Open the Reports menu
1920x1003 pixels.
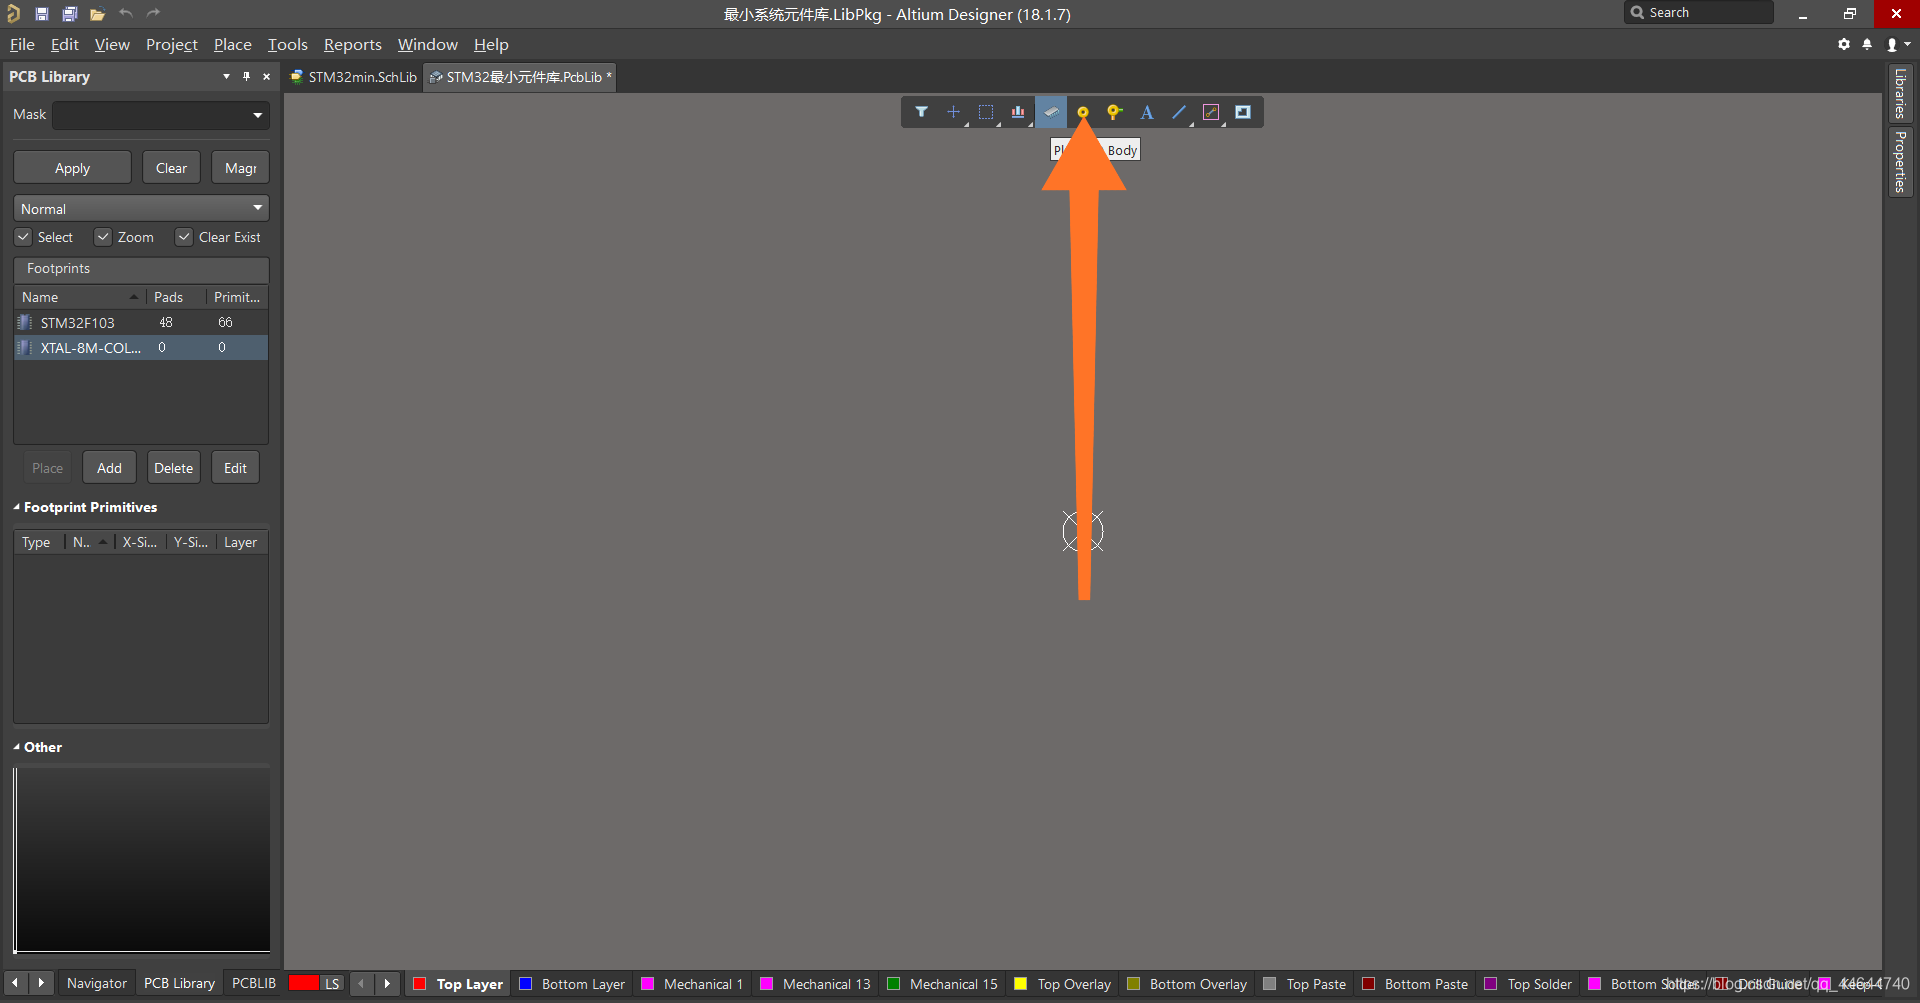click(x=353, y=44)
